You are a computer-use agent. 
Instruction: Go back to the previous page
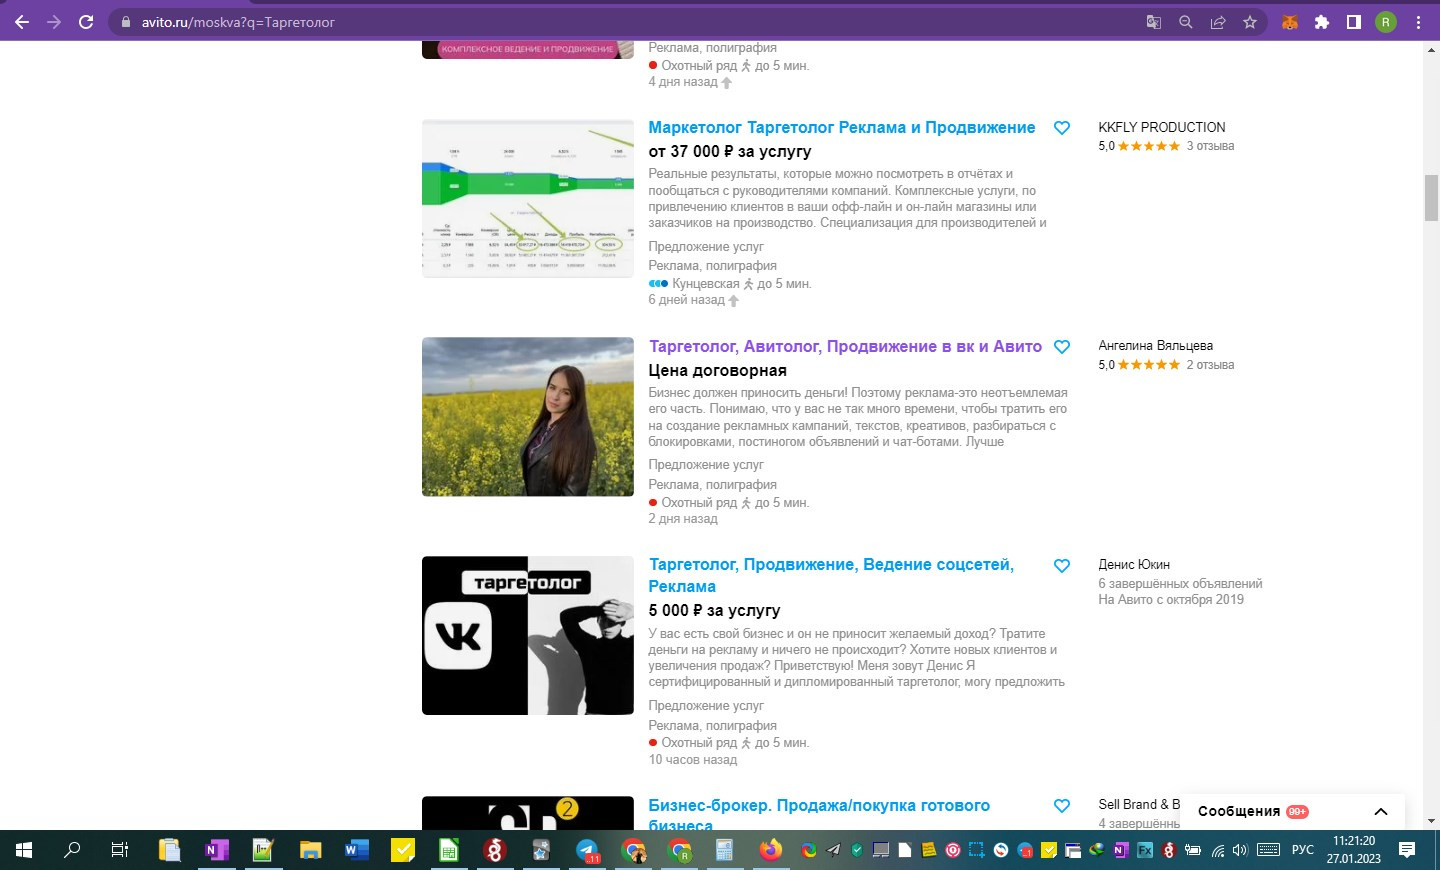[22, 22]
